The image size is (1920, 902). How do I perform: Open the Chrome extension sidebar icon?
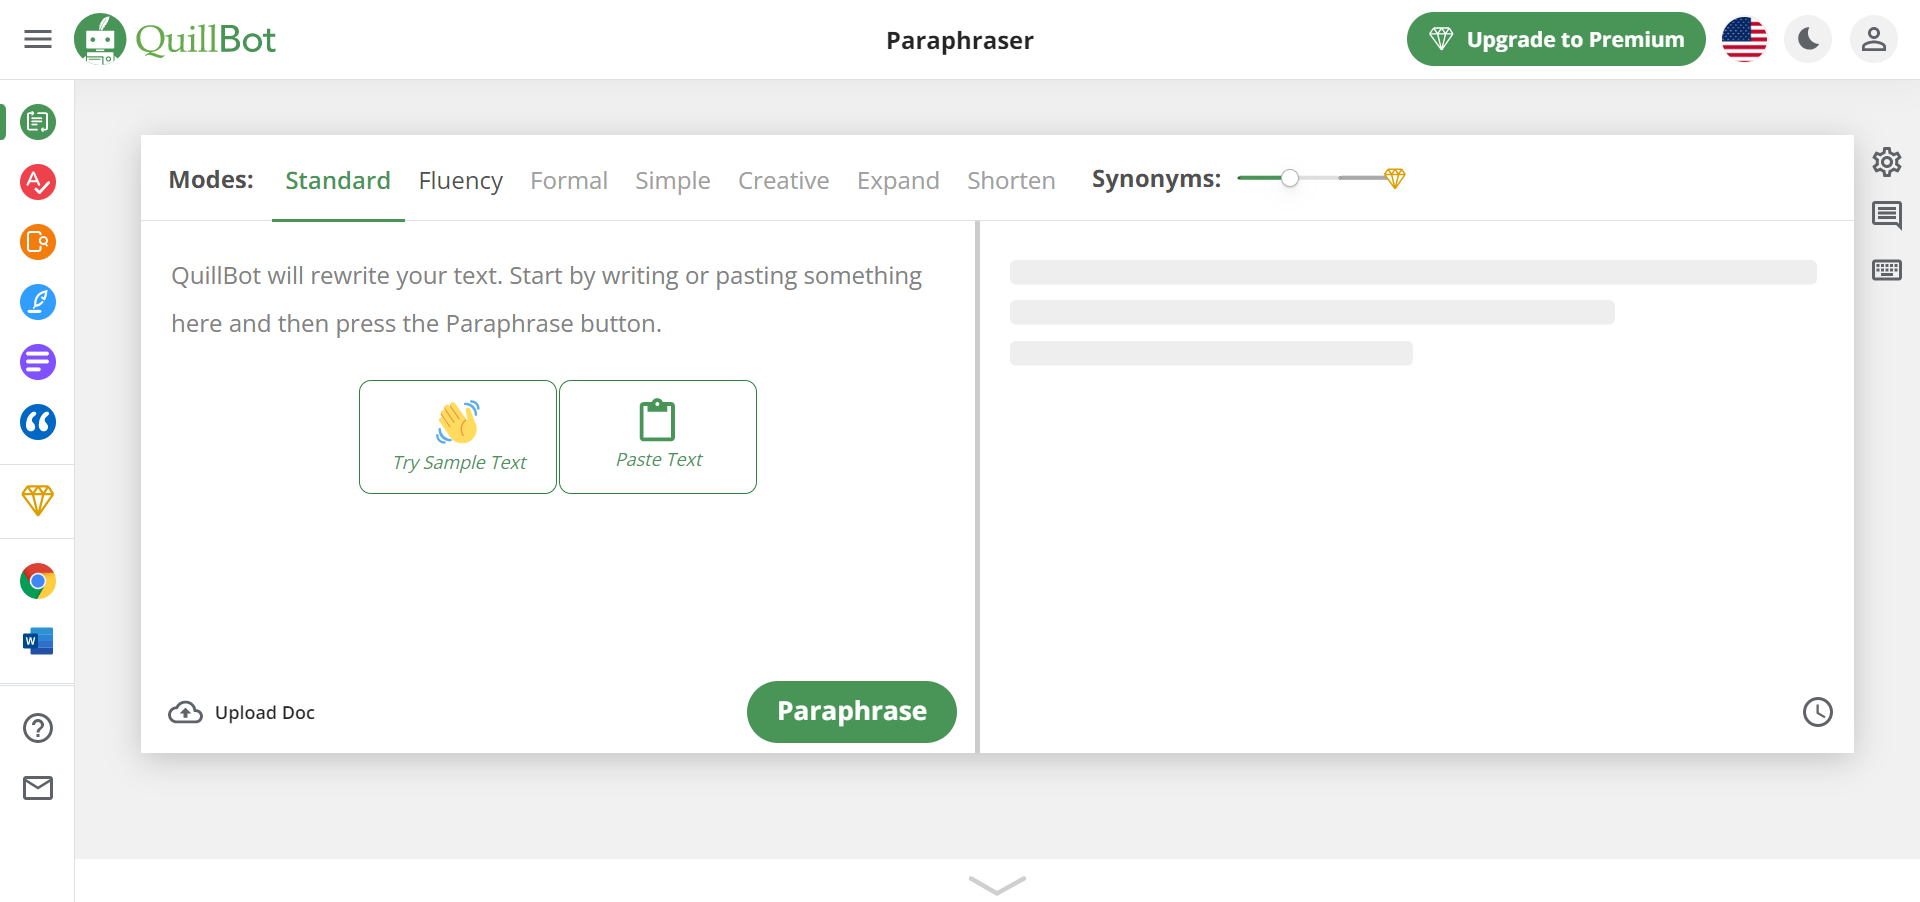point(38,581)
